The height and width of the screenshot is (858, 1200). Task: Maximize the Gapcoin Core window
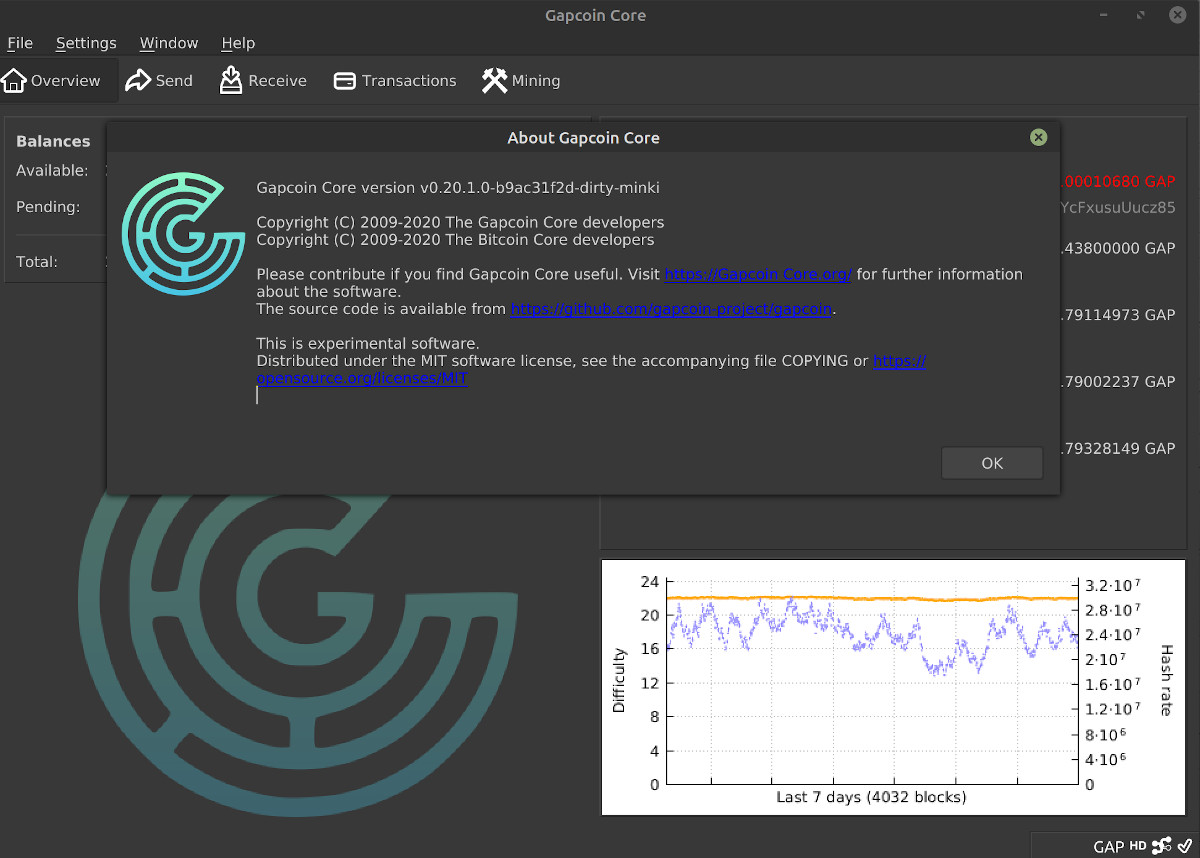click(x=1141, y=15)
